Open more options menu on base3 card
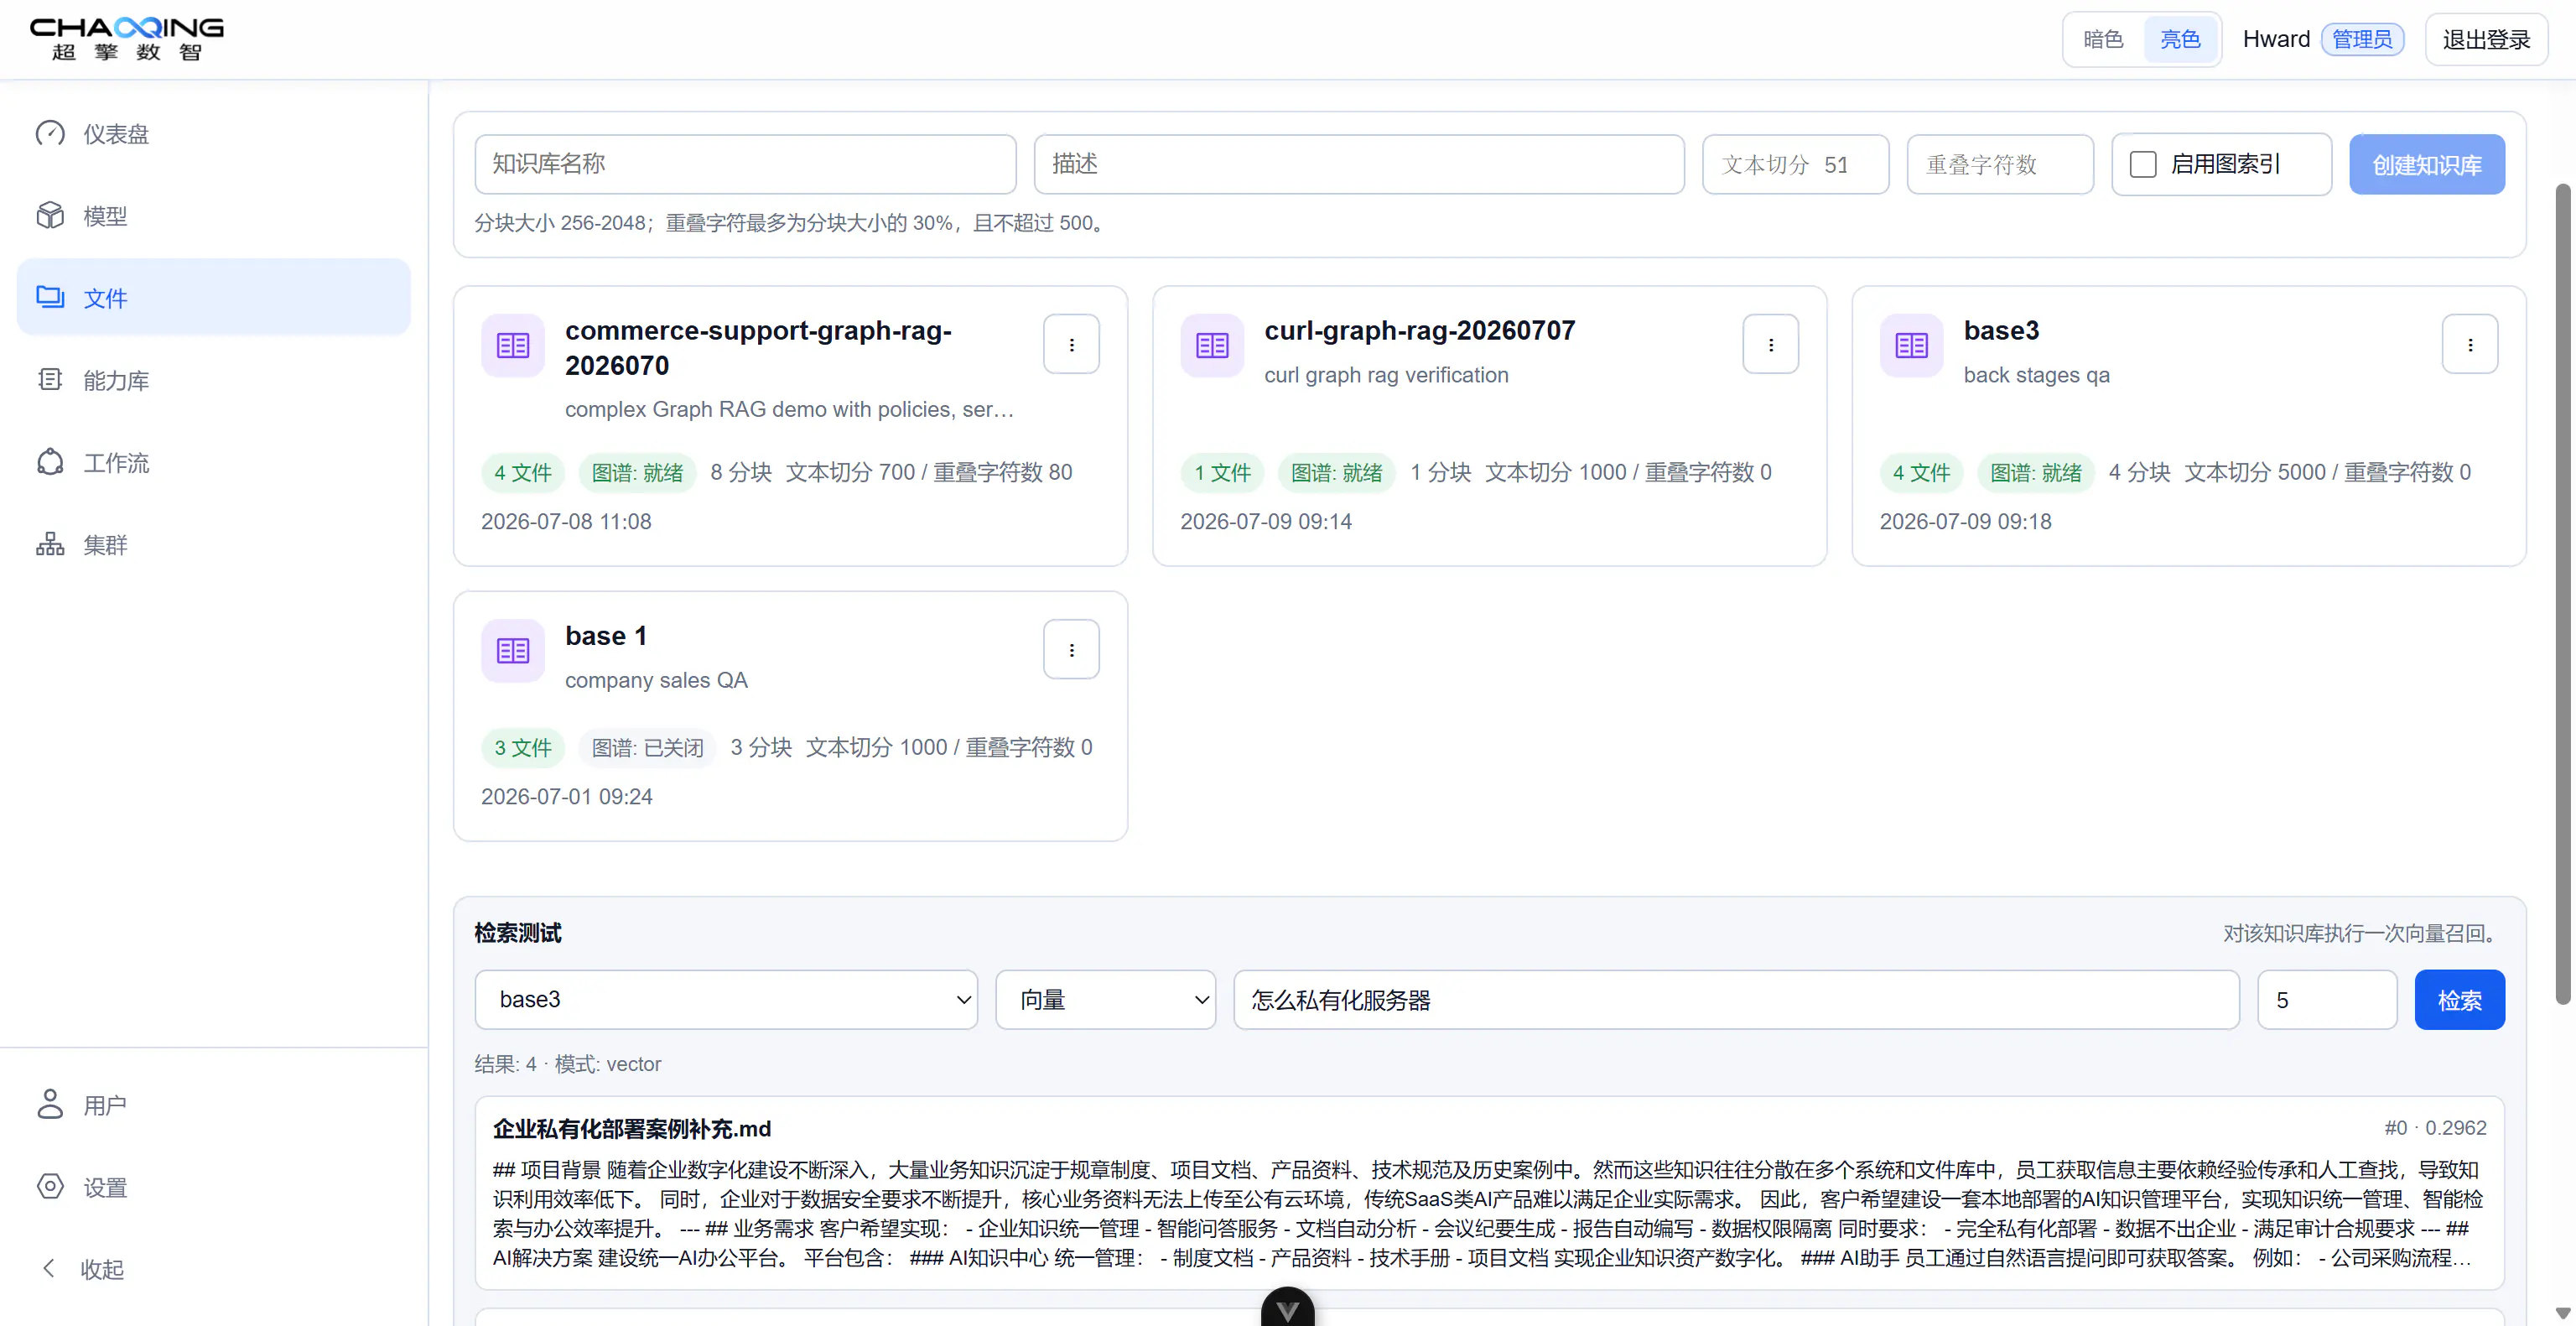This screenshot has height=1326, width=2576. (2469, 345)
